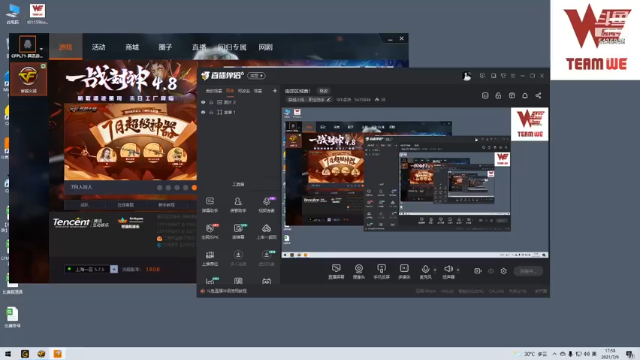Open the 房管助手 tool in the toolbox
The height and width of the screenshot is (360, 640).
tap(238, 204)
